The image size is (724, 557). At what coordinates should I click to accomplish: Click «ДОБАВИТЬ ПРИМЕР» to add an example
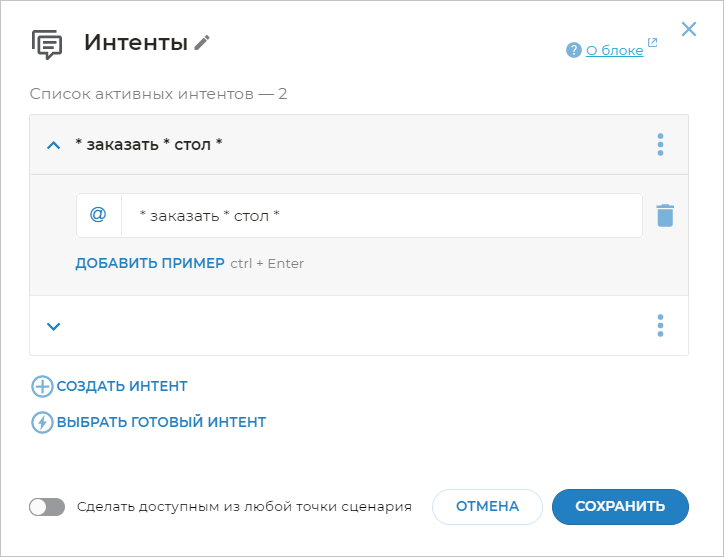point(150,264)
